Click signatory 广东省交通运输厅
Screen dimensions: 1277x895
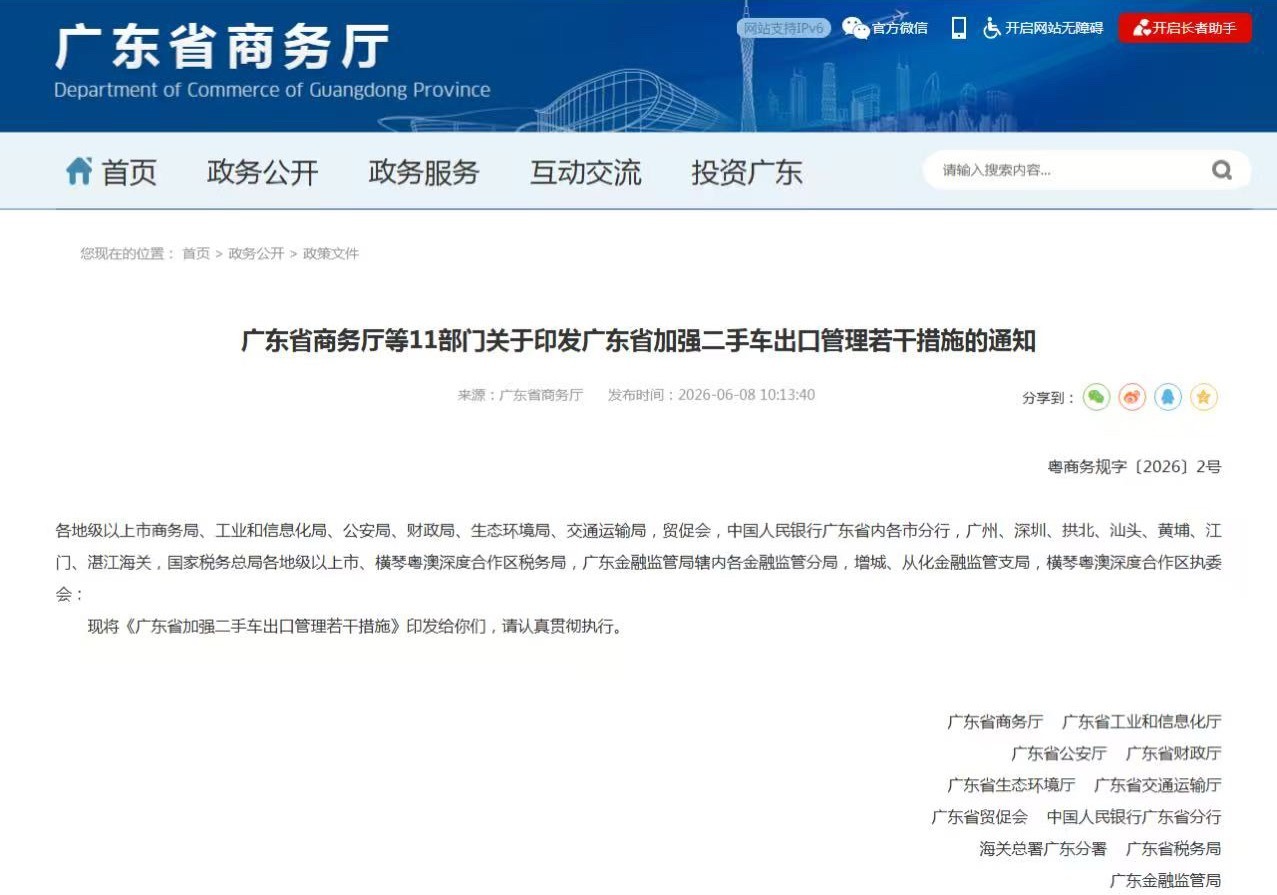click(x=1157, y=785)
